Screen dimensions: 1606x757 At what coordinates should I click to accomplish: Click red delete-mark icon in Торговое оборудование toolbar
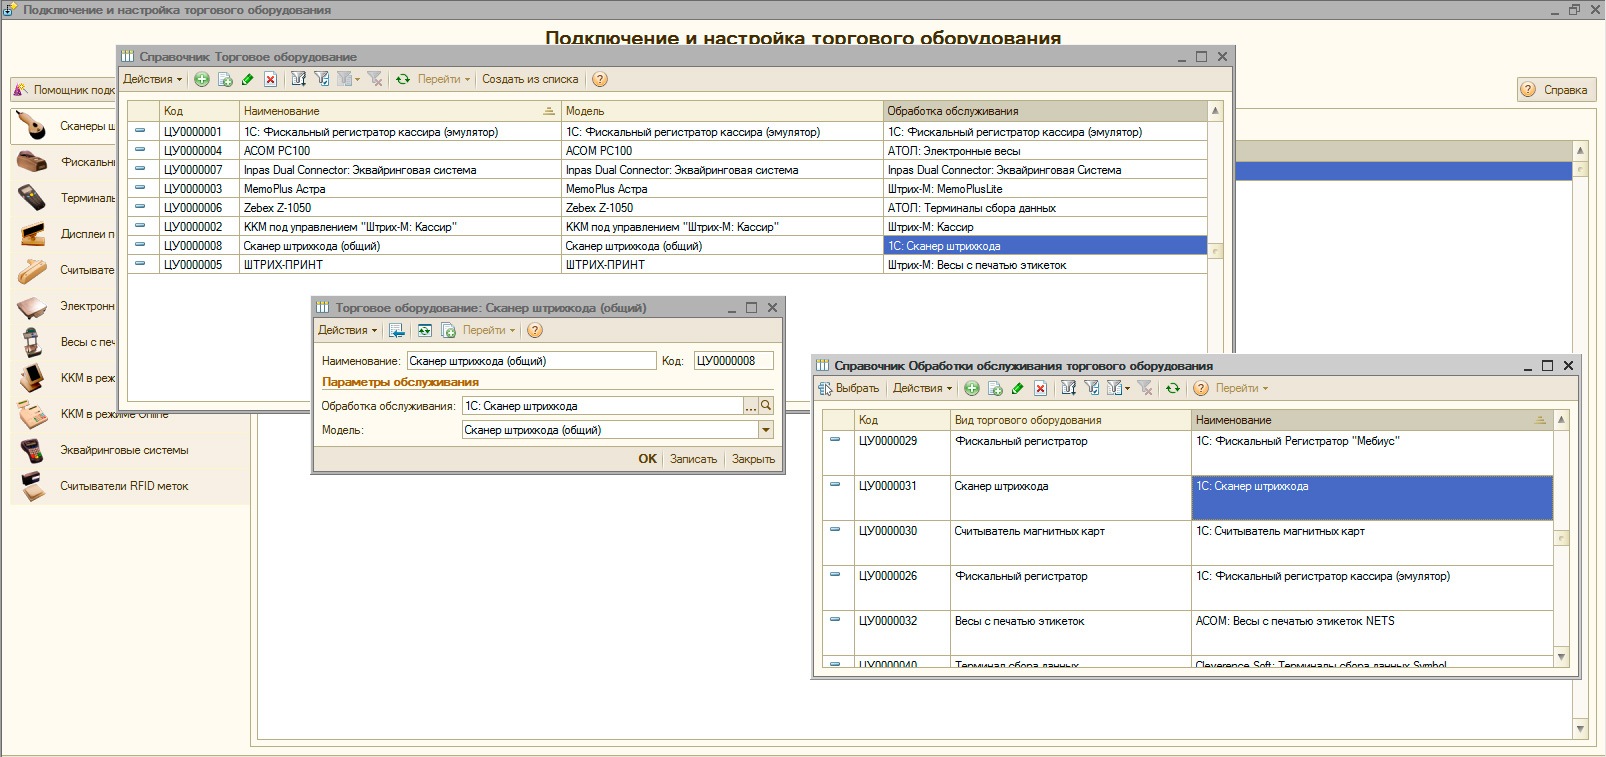pos(270,79)
